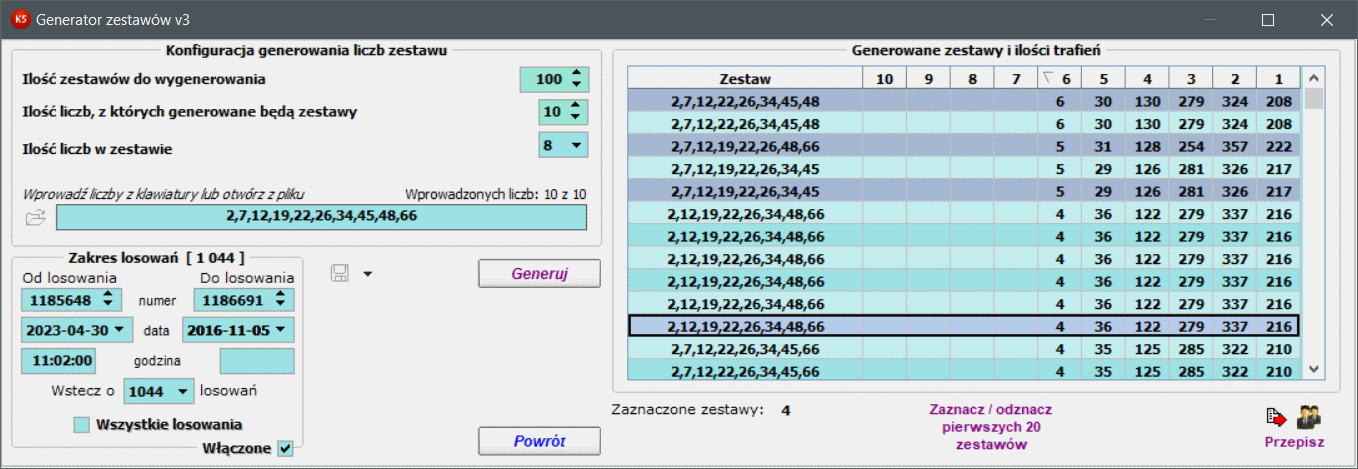Click the floppy disk save icon
The width and height of the screenshot is (1358, 469).
[339, 273]
